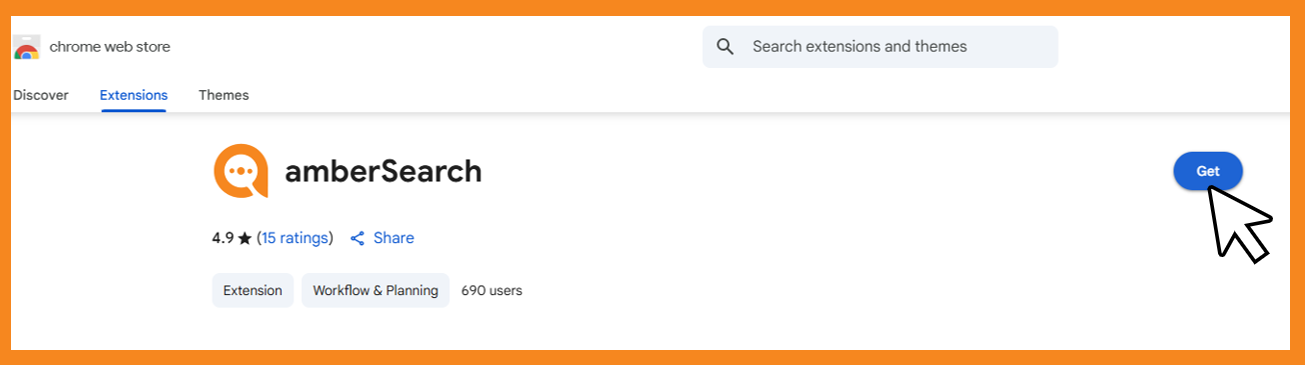
Task: Switch to the Extensions tab
Action: pos(134,95)
